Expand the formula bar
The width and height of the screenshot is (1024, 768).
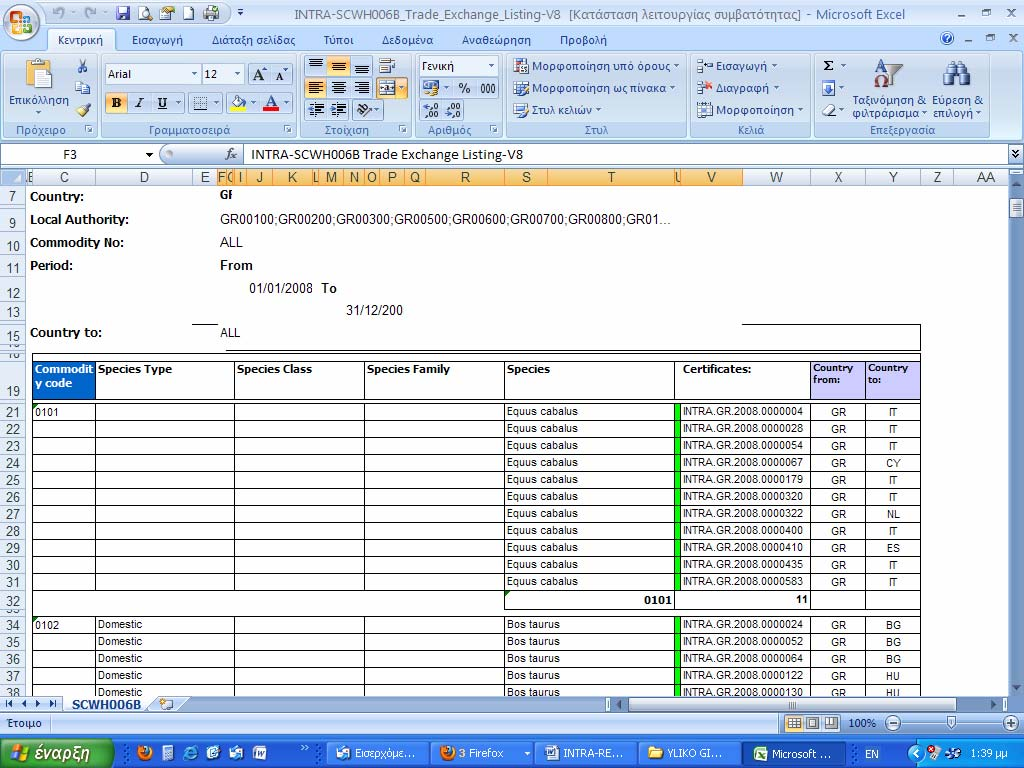coord(1015,154)
